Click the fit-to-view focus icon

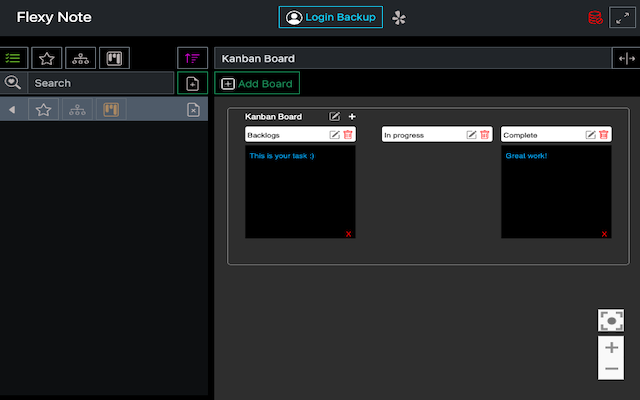point(611,320)
